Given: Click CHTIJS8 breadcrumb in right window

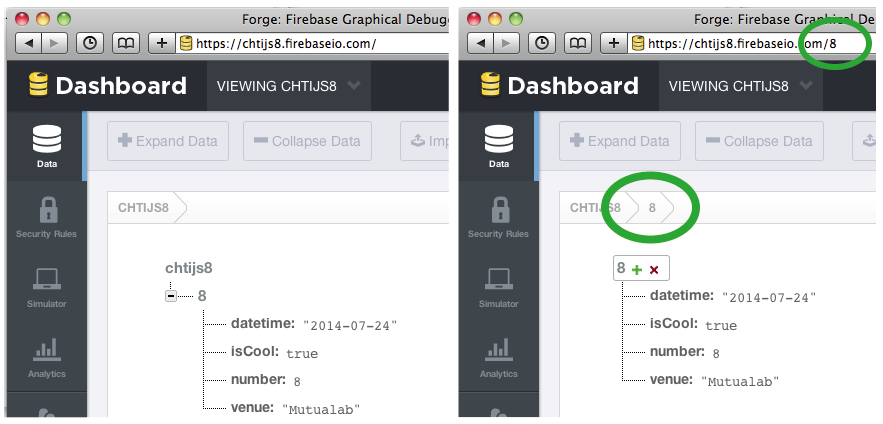Looking at the screenshot, I should point(595,207).
